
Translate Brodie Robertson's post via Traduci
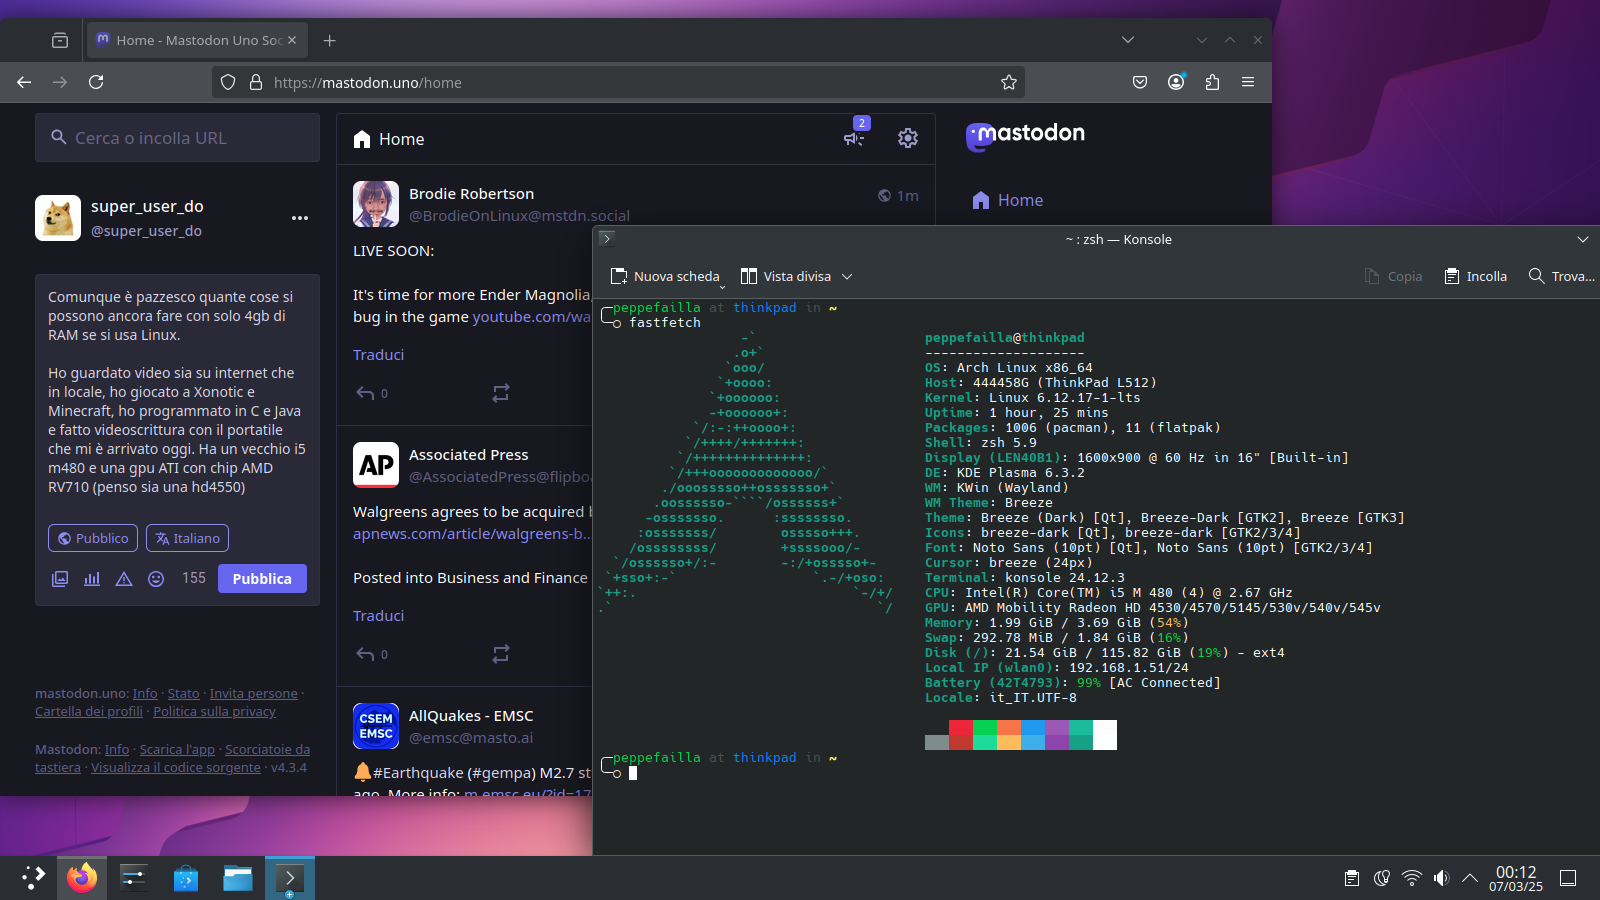click(378, 355)
